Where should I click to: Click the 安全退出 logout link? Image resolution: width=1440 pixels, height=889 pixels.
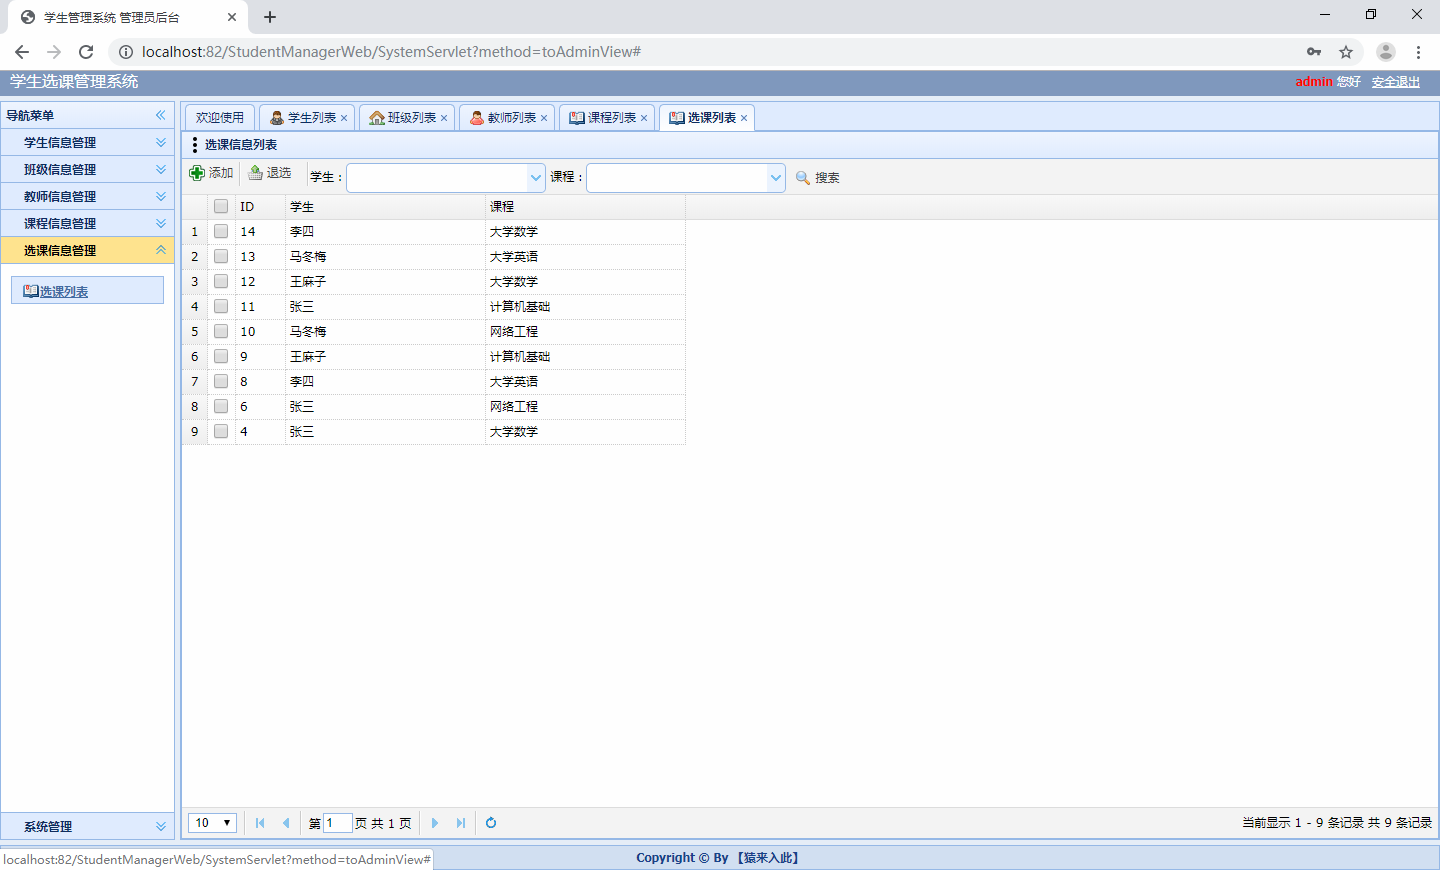coord(1396,82)
